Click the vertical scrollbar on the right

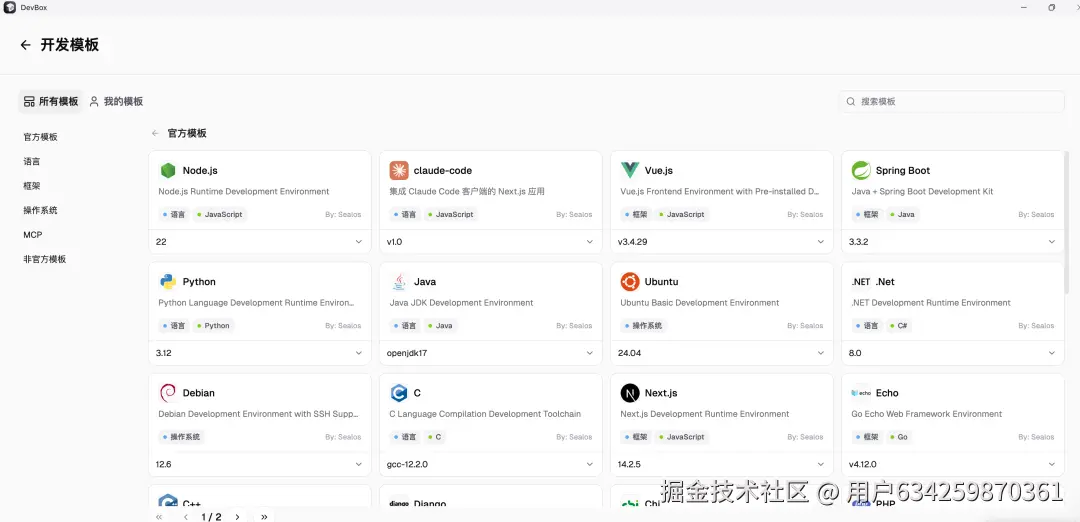(1069, 222)
